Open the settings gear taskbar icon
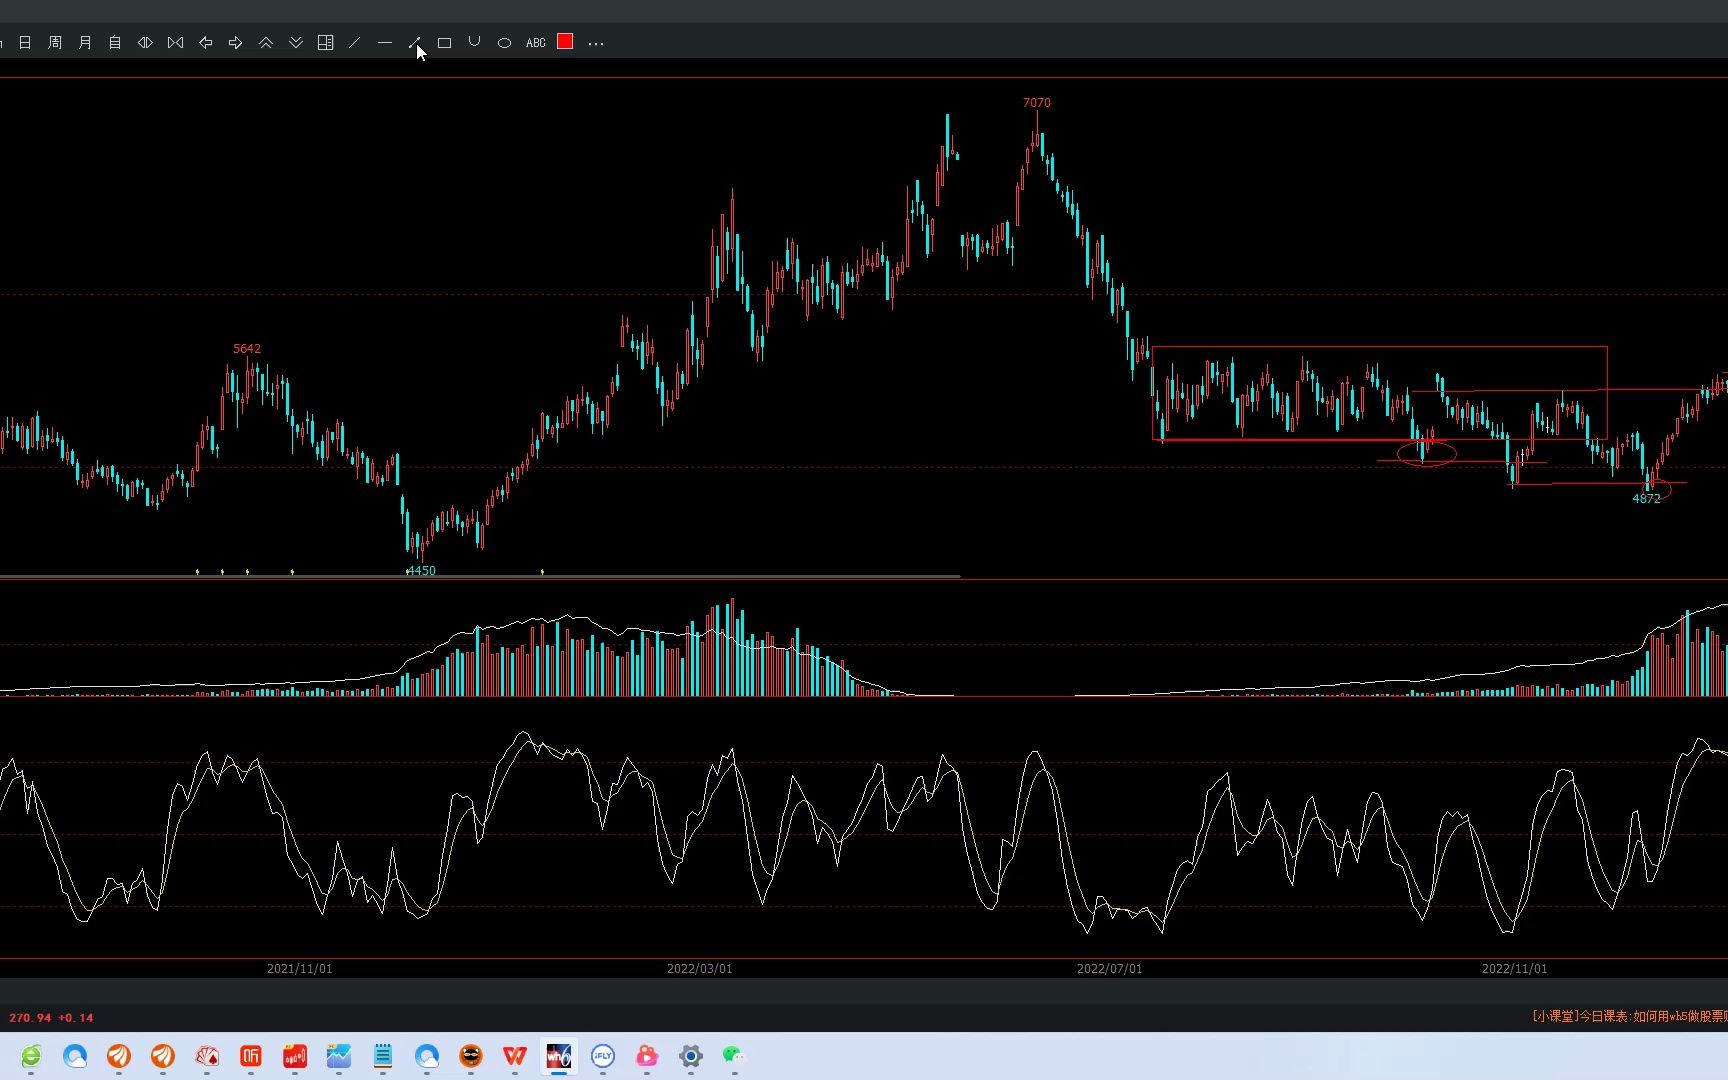 tap(691, 1056)
